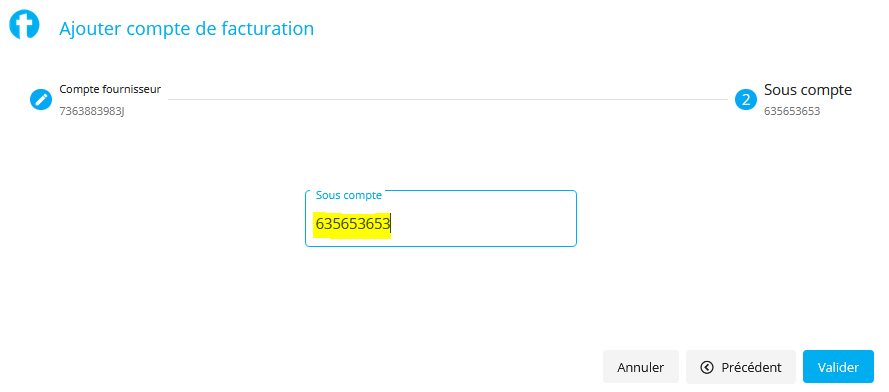Go back using the Précédent button label
Viewport: 889px width, 392px height.
tap(751, 367)
